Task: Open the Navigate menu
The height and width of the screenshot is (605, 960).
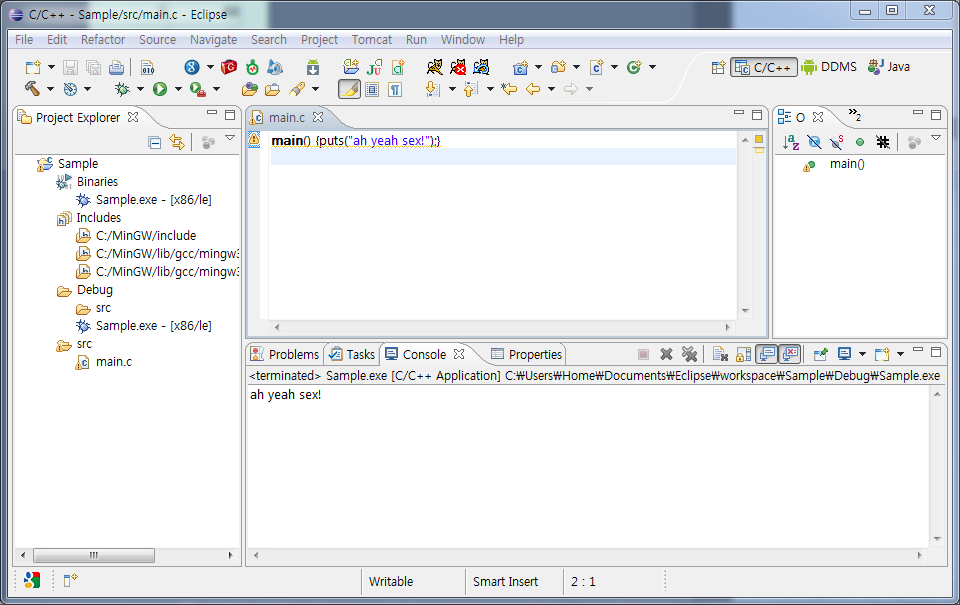Action: click(213, 40)
